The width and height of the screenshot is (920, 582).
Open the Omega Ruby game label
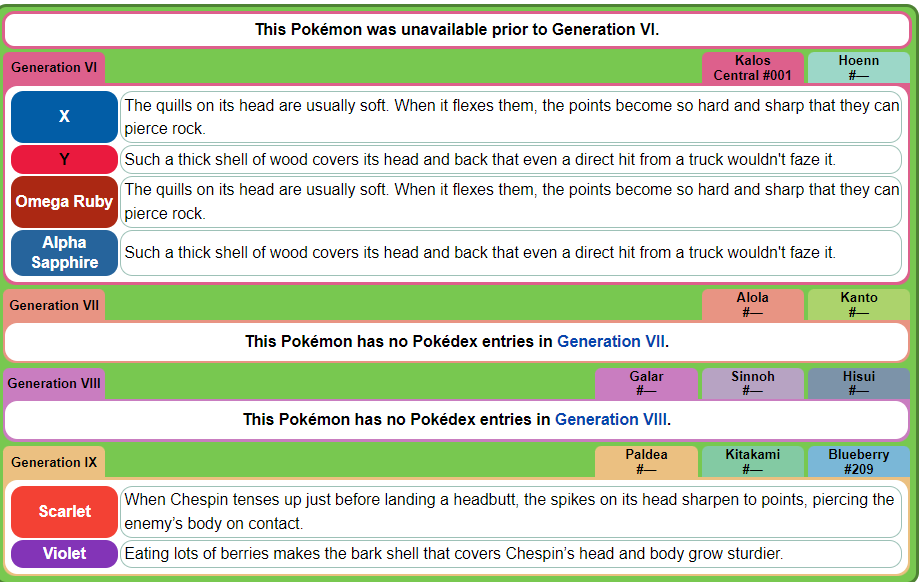65,202
